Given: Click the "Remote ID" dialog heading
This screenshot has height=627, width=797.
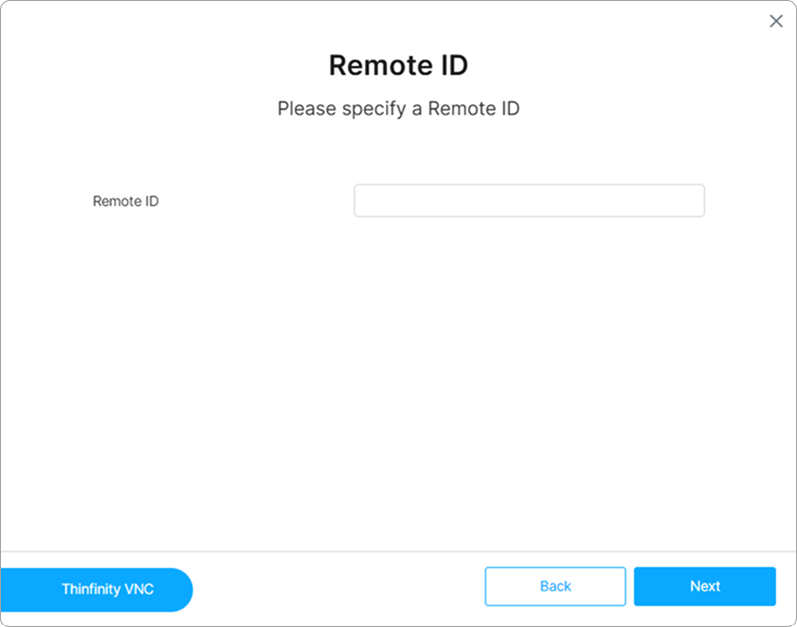Looking at the screenshot, I should [x=398, y=65].
